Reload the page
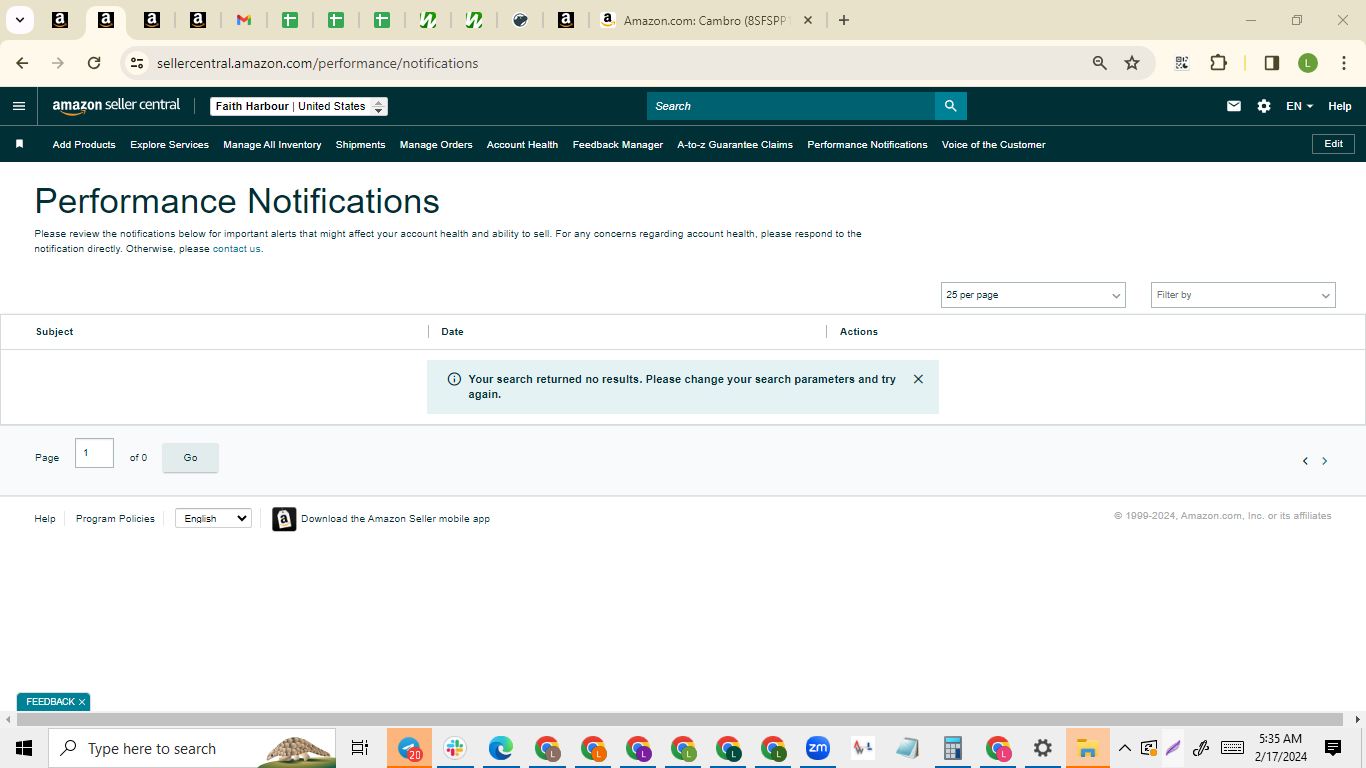Screen dimensions: 1366x768 tap(94, 63)
